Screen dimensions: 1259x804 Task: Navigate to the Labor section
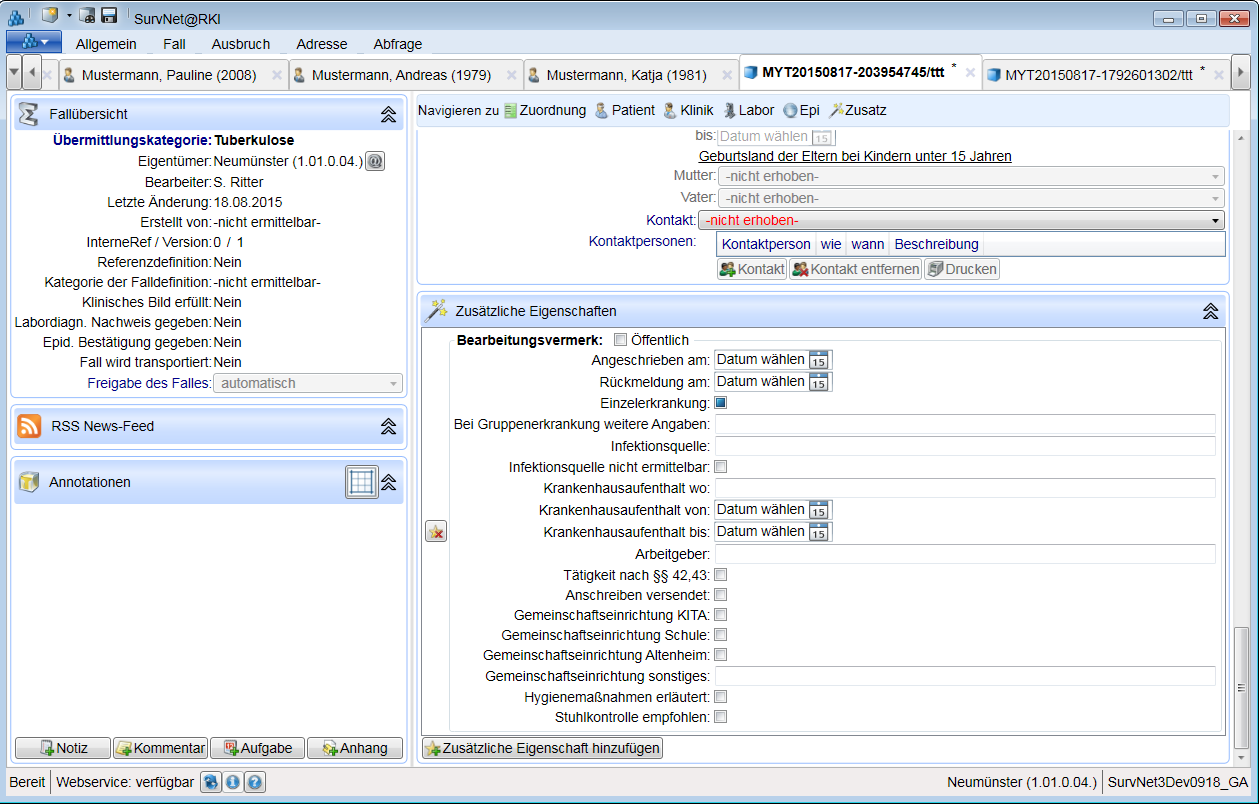pyautogui.click(x=748, y=111)
